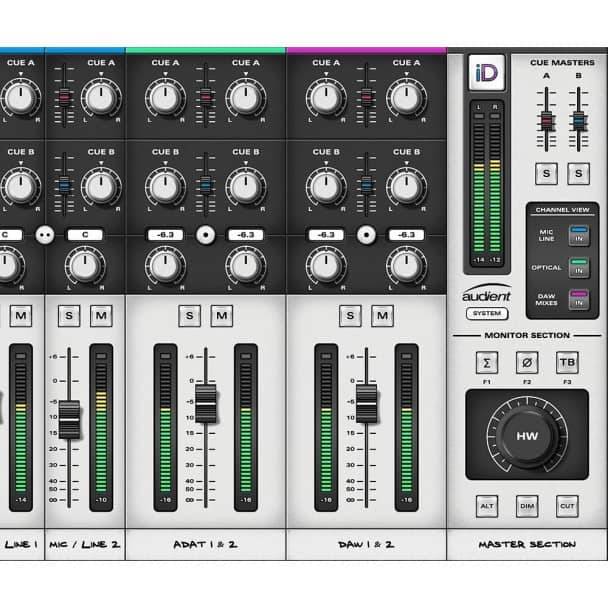Solo the ADAT 1 & 2 channel
The image size is (608, 608).
click(x=189, y=316)
